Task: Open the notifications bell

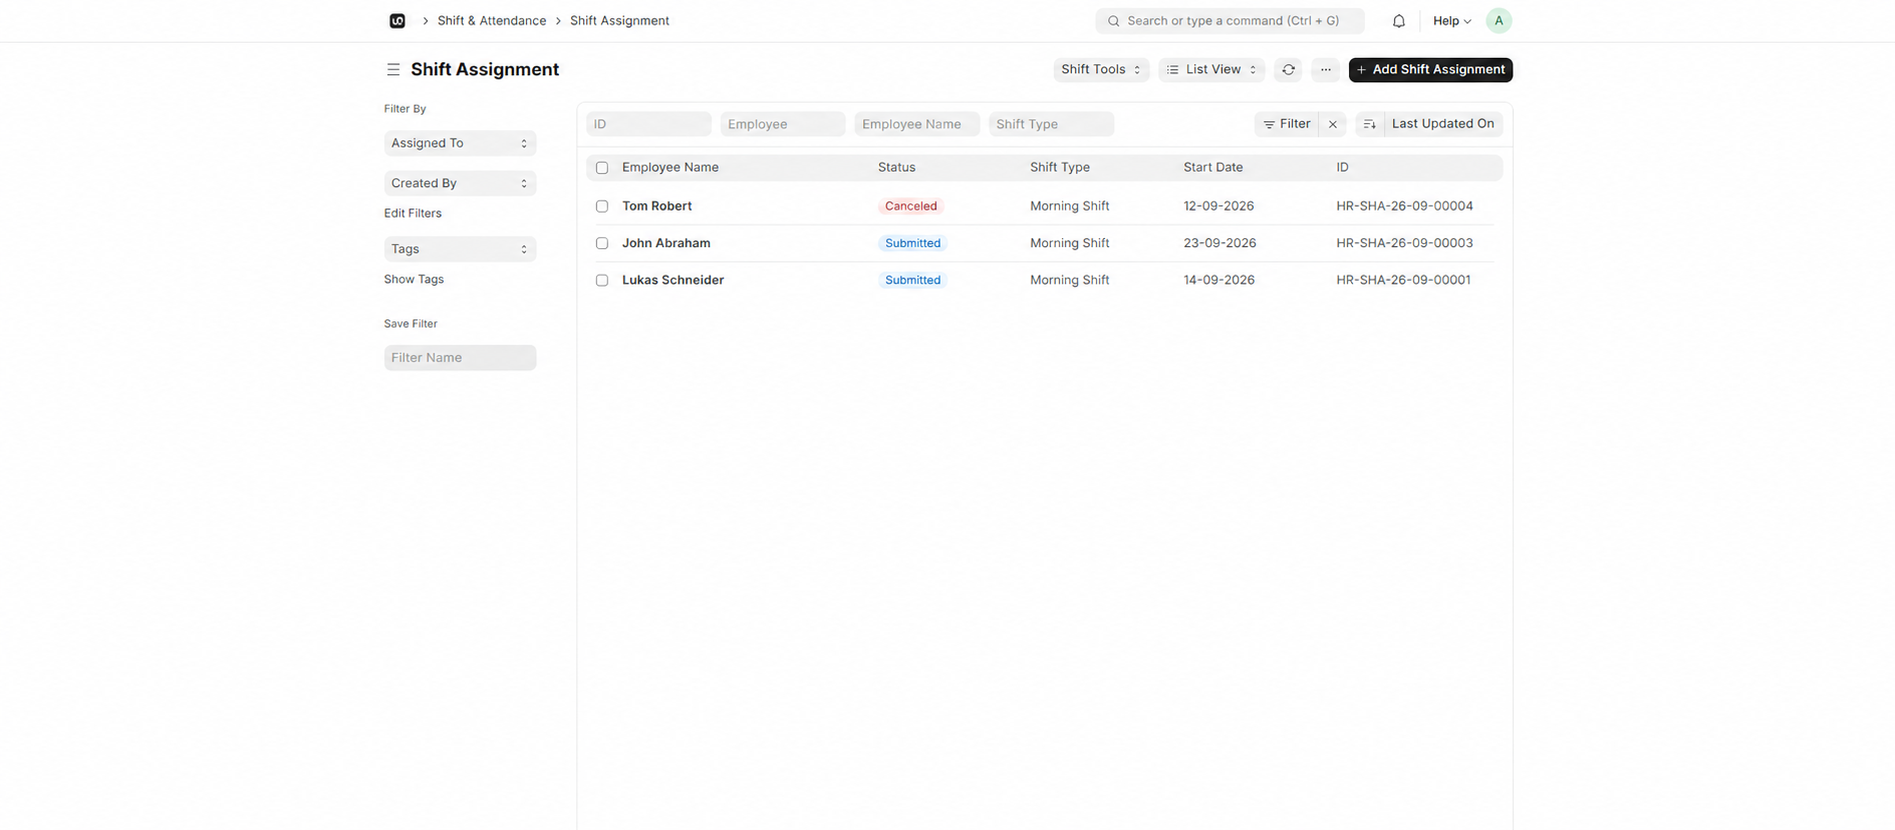Action: click(x=1399, y=21)
